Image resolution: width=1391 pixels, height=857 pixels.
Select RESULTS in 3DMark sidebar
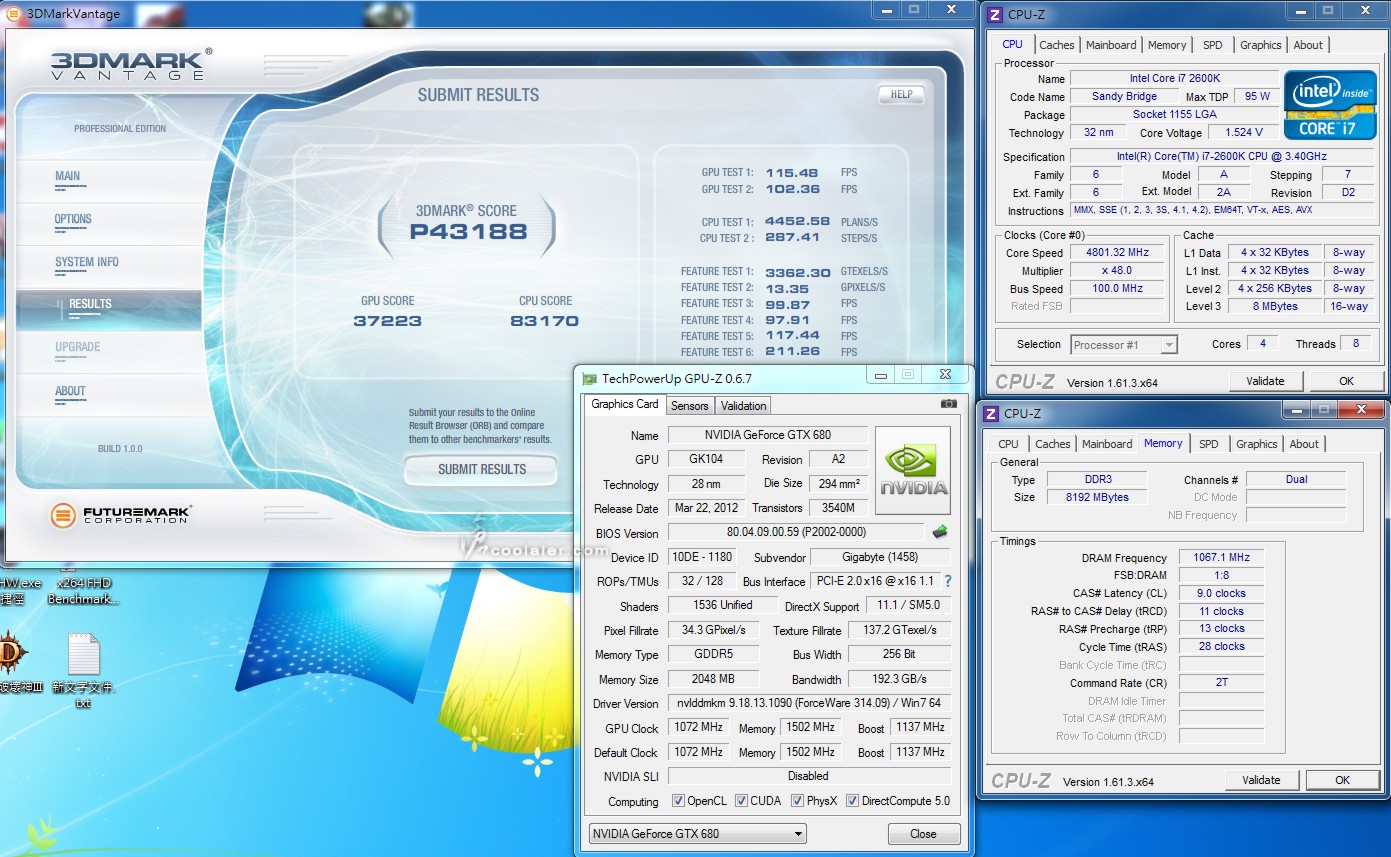pyautogui.click(x=90, y=304)
